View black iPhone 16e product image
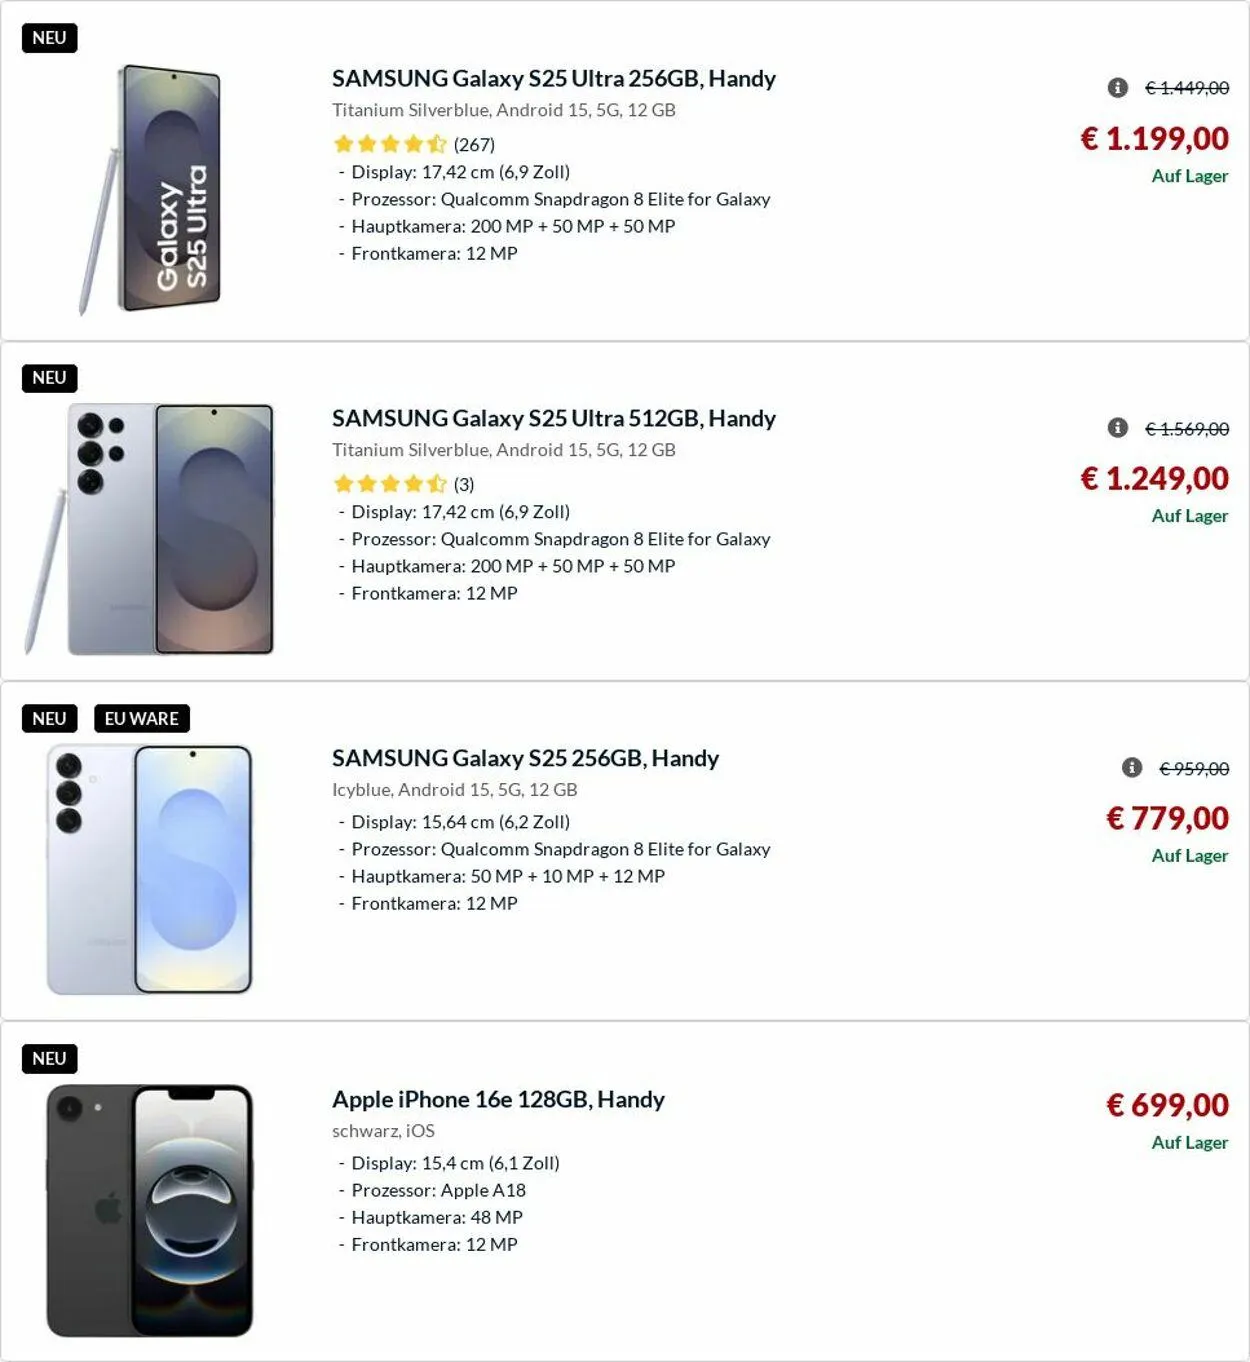Viewport: 1250px width, 1362px height. 150,1210
